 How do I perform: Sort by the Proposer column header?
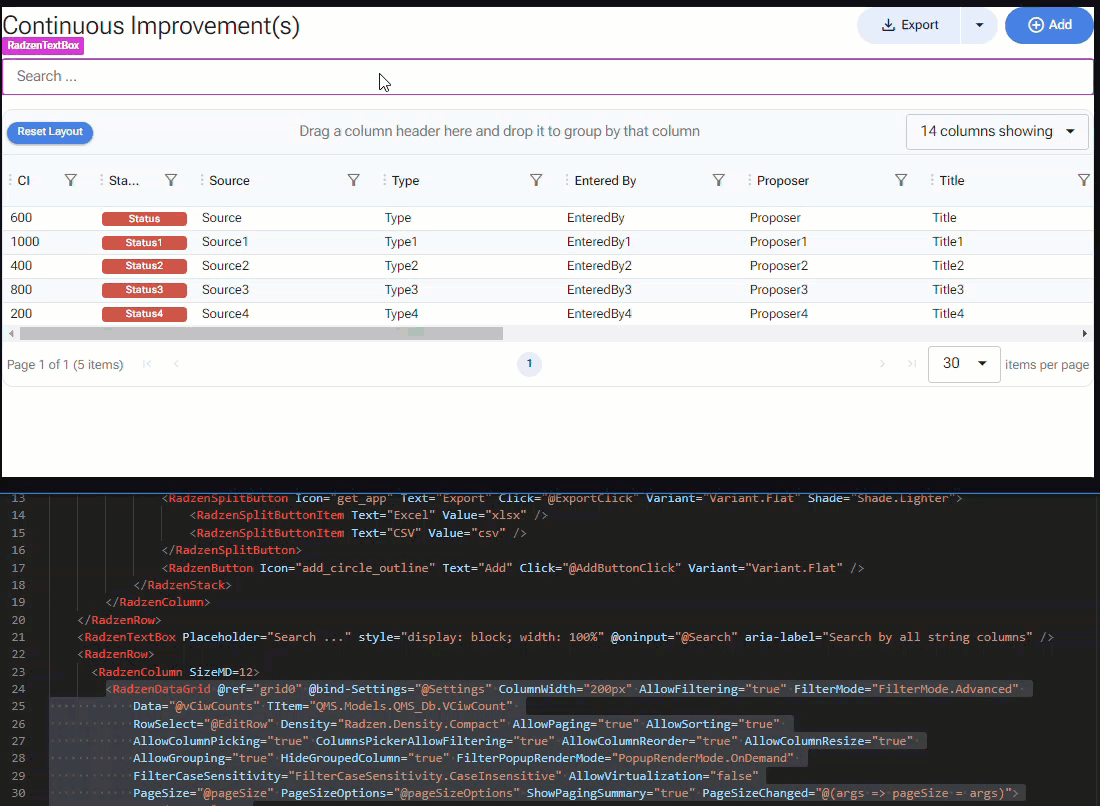[x=783, y=180]
